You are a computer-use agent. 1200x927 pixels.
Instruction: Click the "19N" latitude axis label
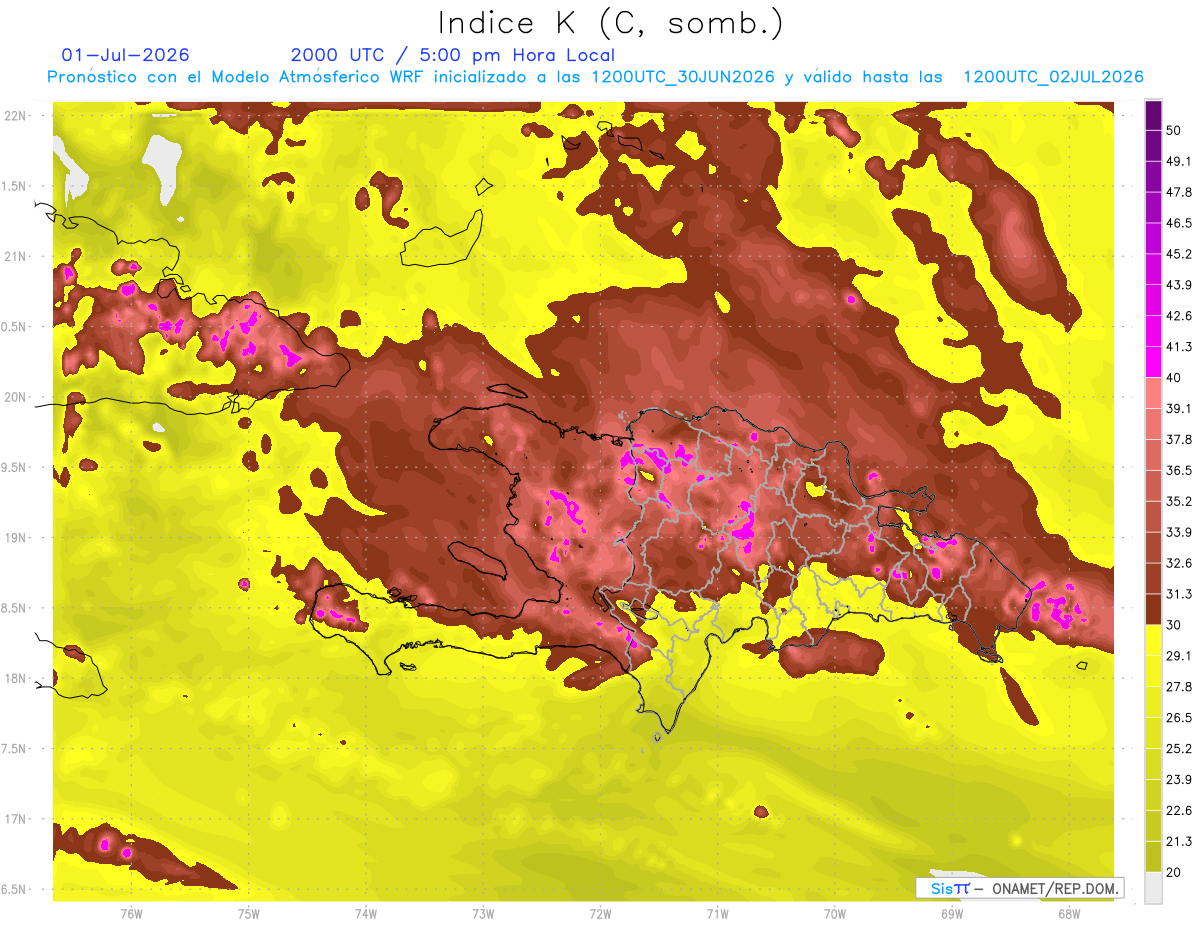point(15,538)
